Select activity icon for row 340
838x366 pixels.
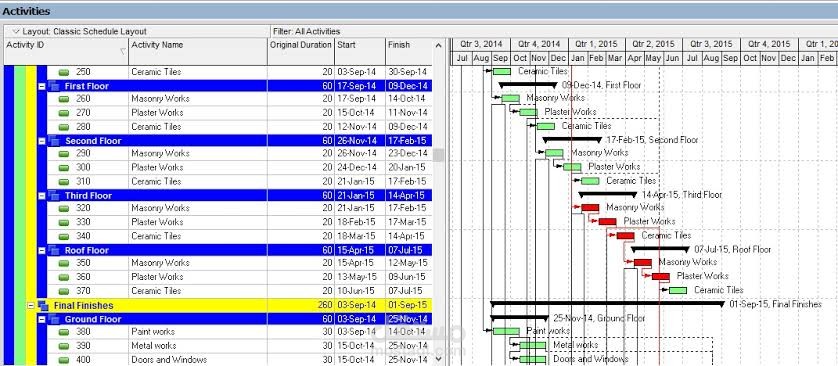(64, 236)
